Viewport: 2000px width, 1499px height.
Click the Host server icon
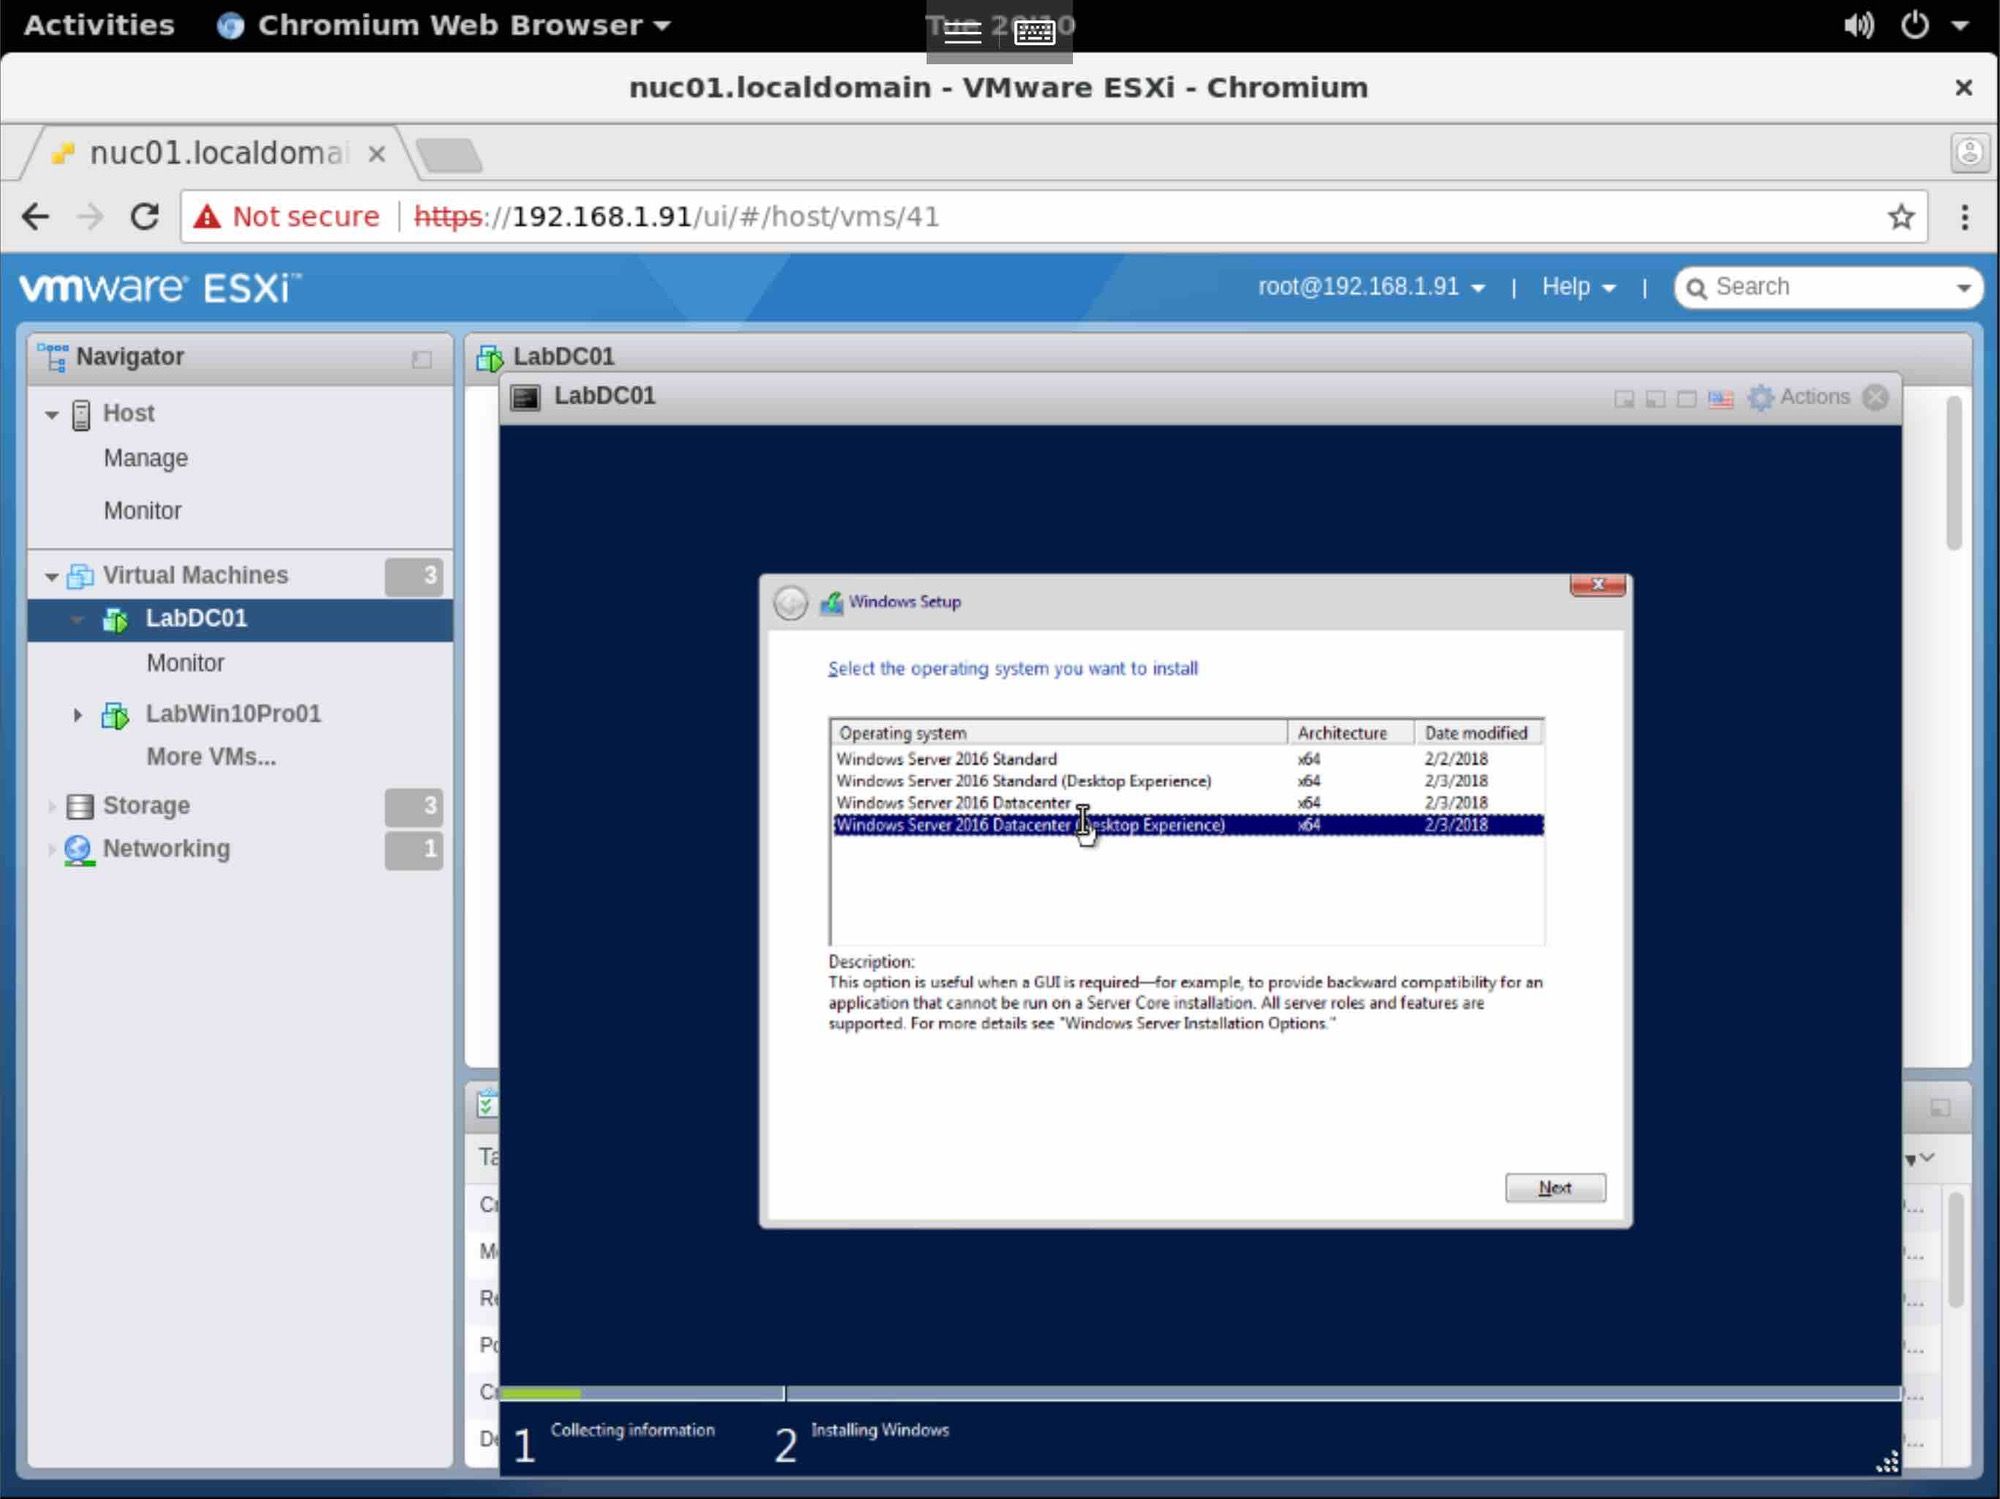click(x=82, y=414)
